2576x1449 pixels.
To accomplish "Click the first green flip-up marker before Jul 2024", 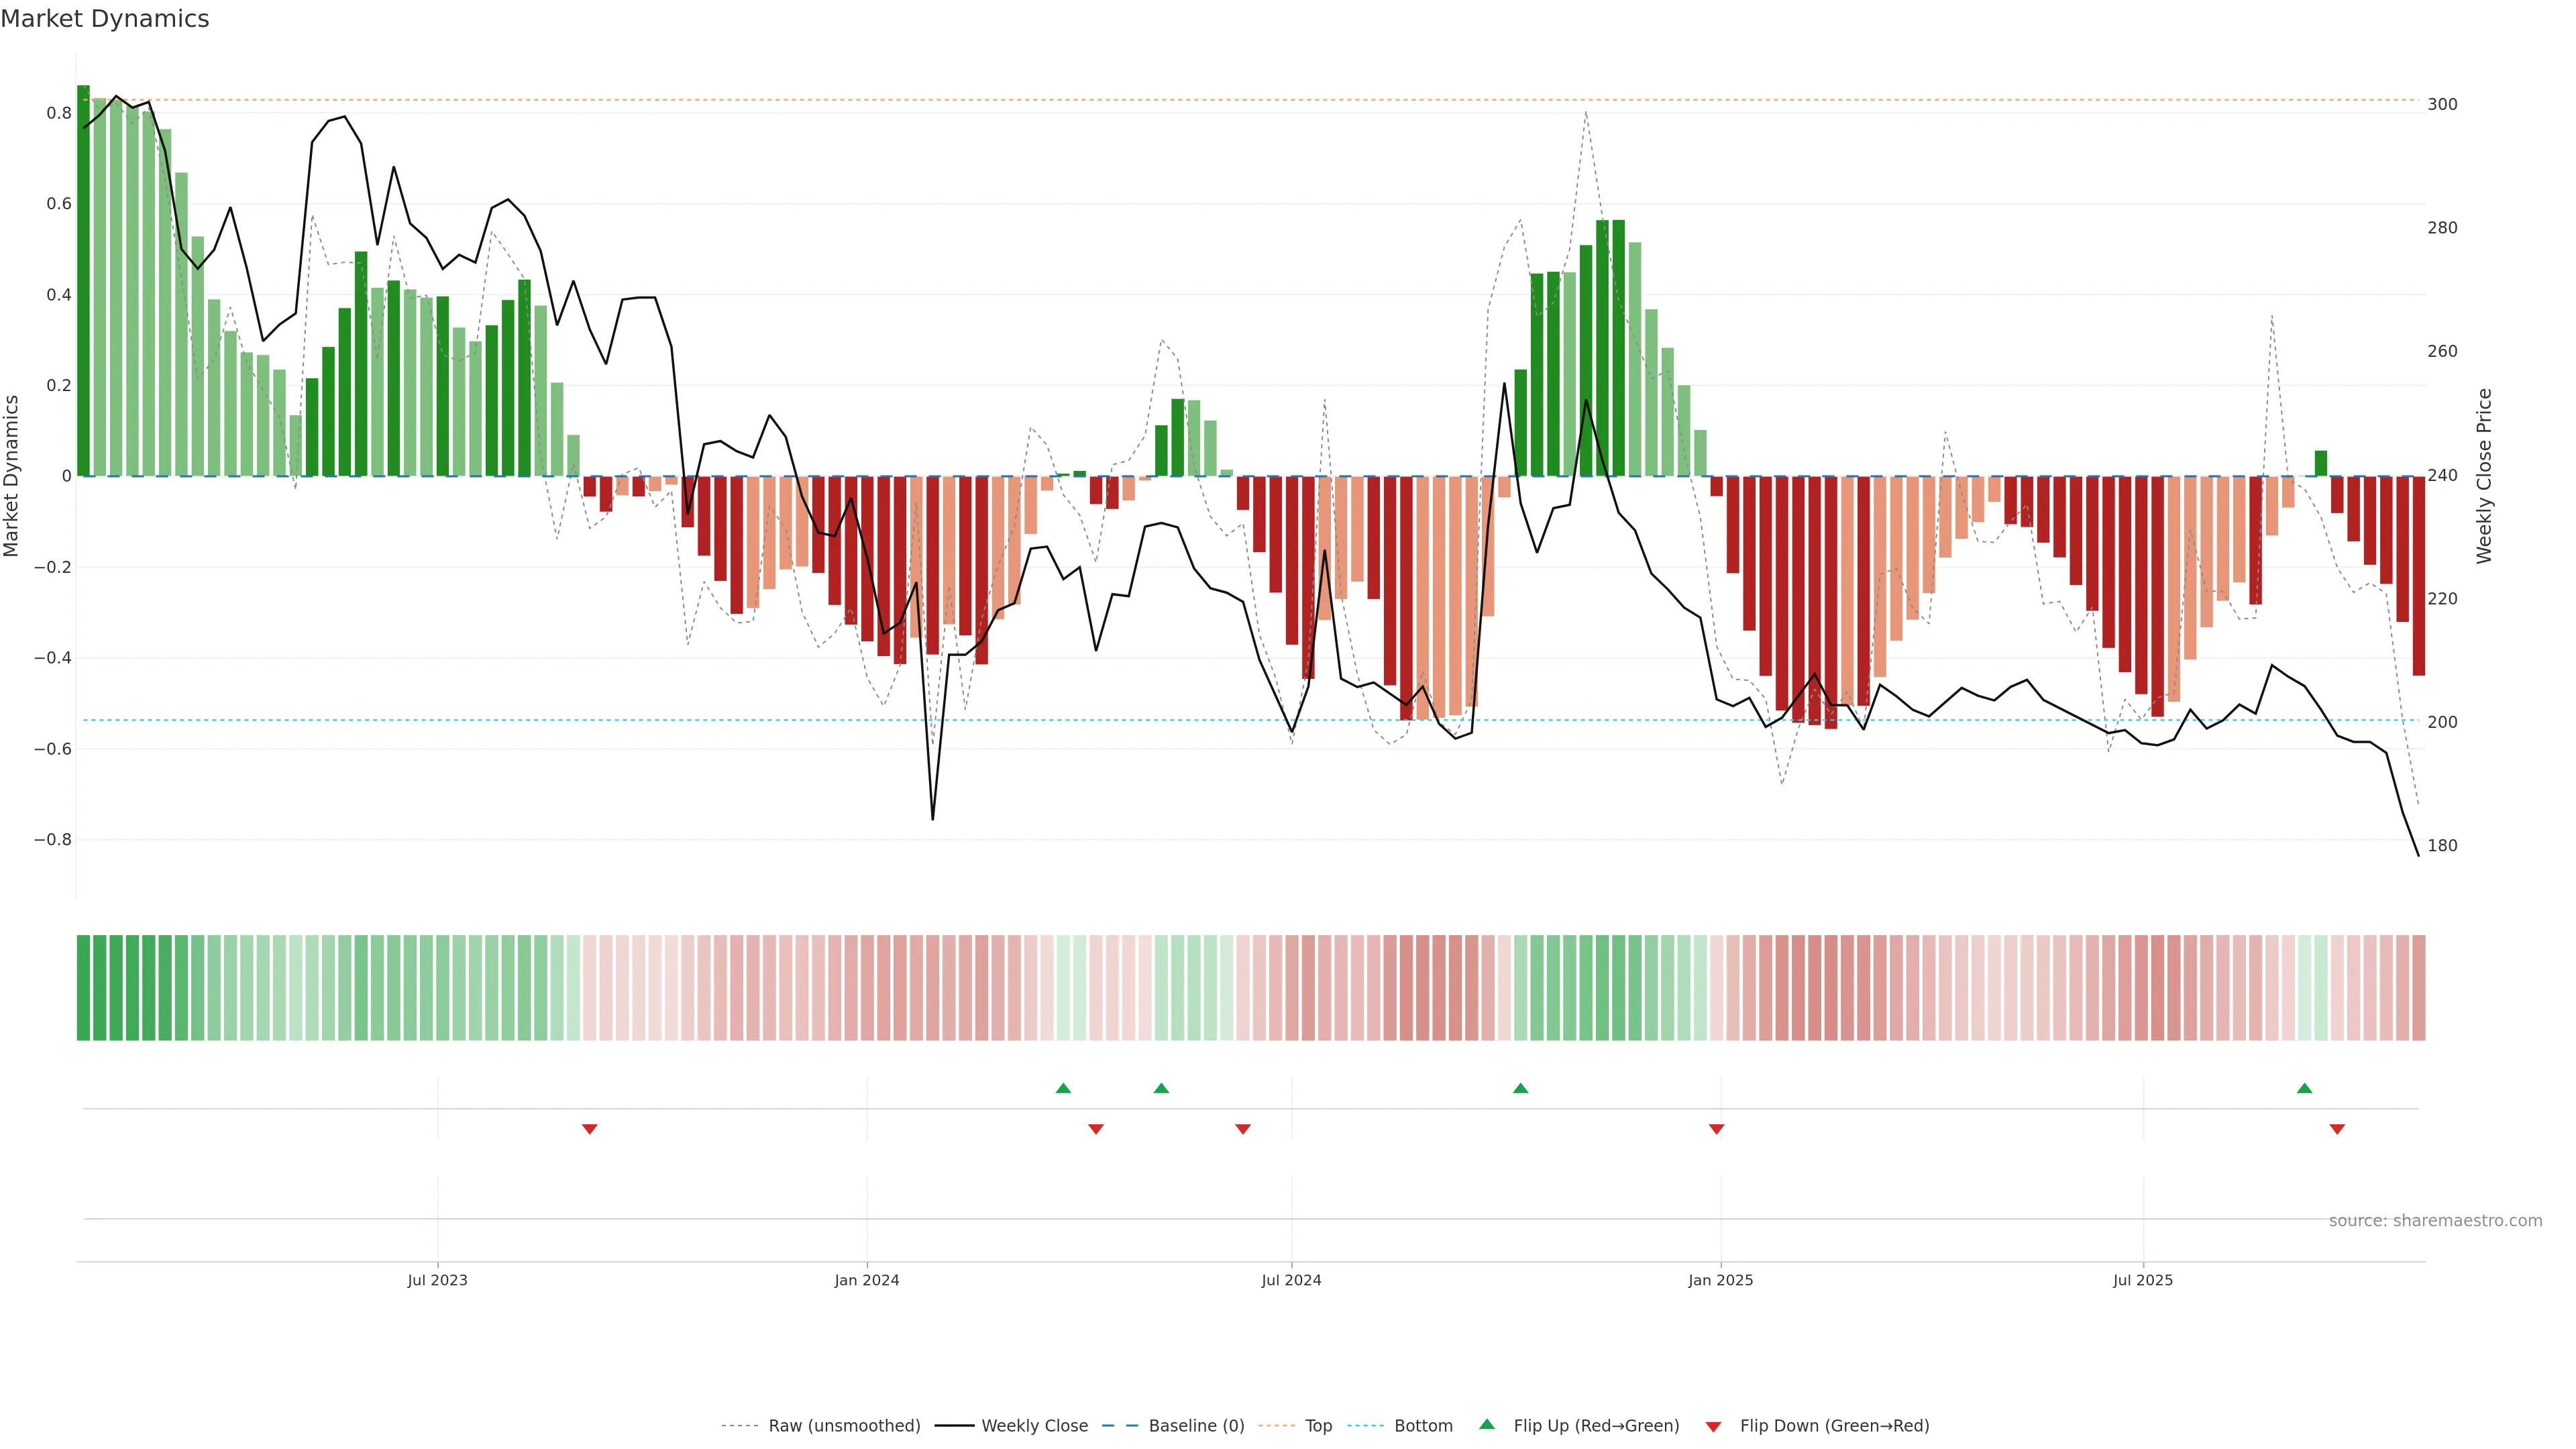I will pyautogui.click(x=1063, y=1088).
